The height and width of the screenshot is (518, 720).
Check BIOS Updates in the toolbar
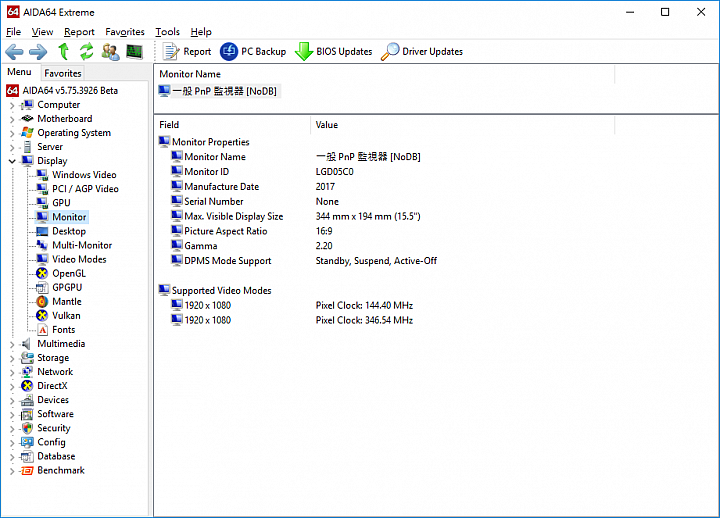[333, 51]
